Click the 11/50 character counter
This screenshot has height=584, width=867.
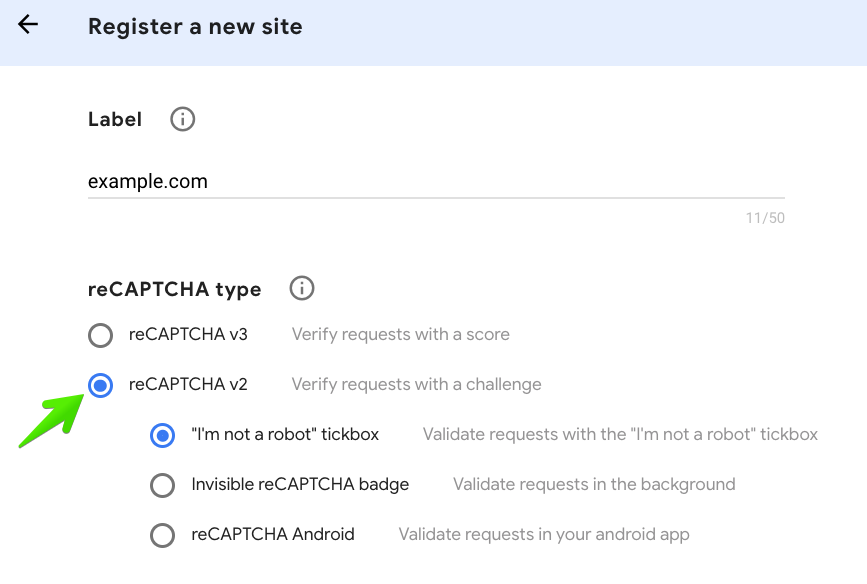pyautogui.click(x=765, y=218)
